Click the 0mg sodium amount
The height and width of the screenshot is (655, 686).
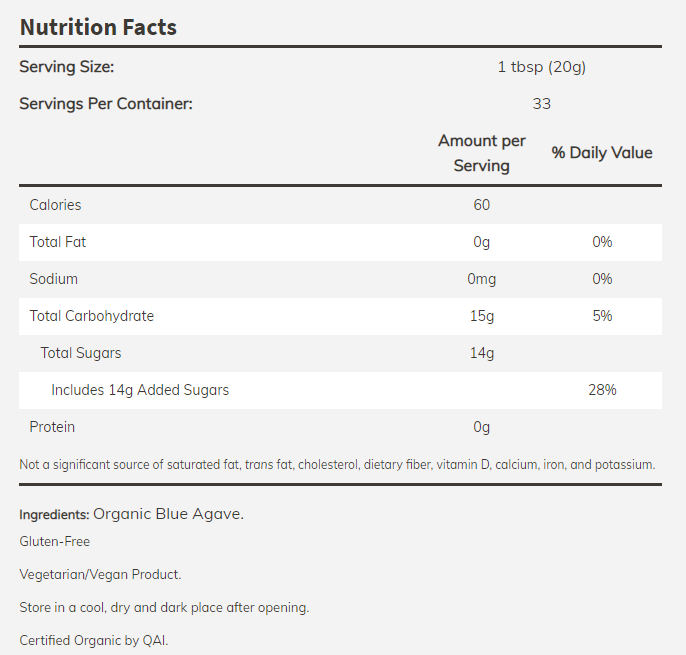(481, 279)
